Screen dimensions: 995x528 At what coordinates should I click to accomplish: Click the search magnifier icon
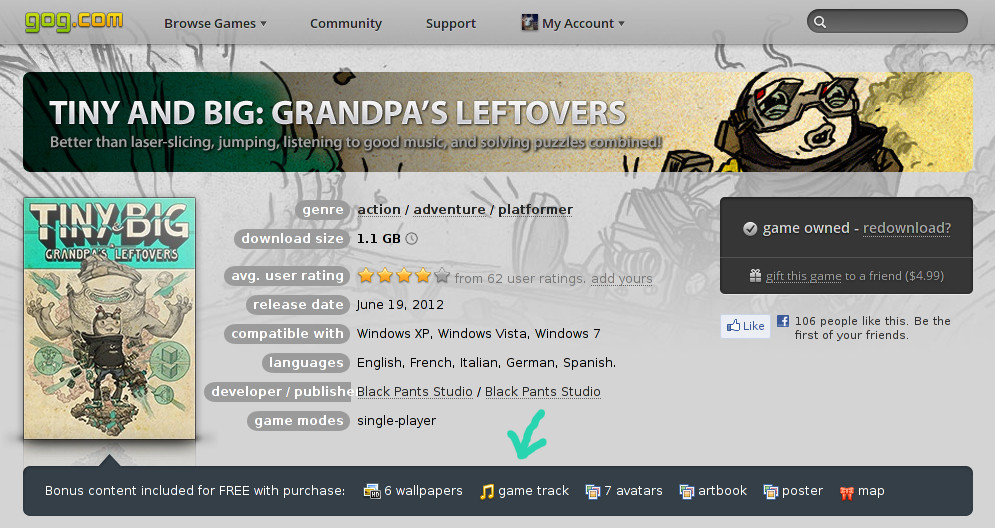click(x=820, y=22)
